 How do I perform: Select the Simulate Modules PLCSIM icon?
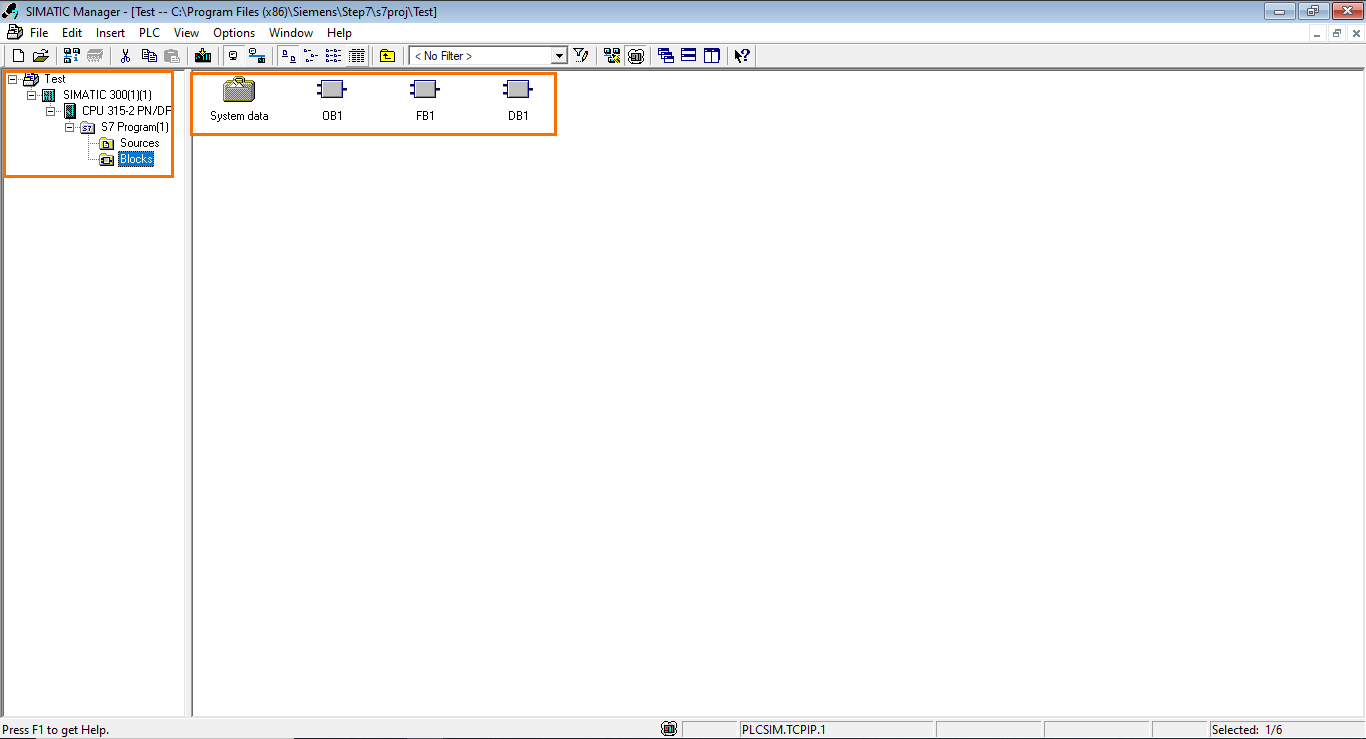point(636,55)
